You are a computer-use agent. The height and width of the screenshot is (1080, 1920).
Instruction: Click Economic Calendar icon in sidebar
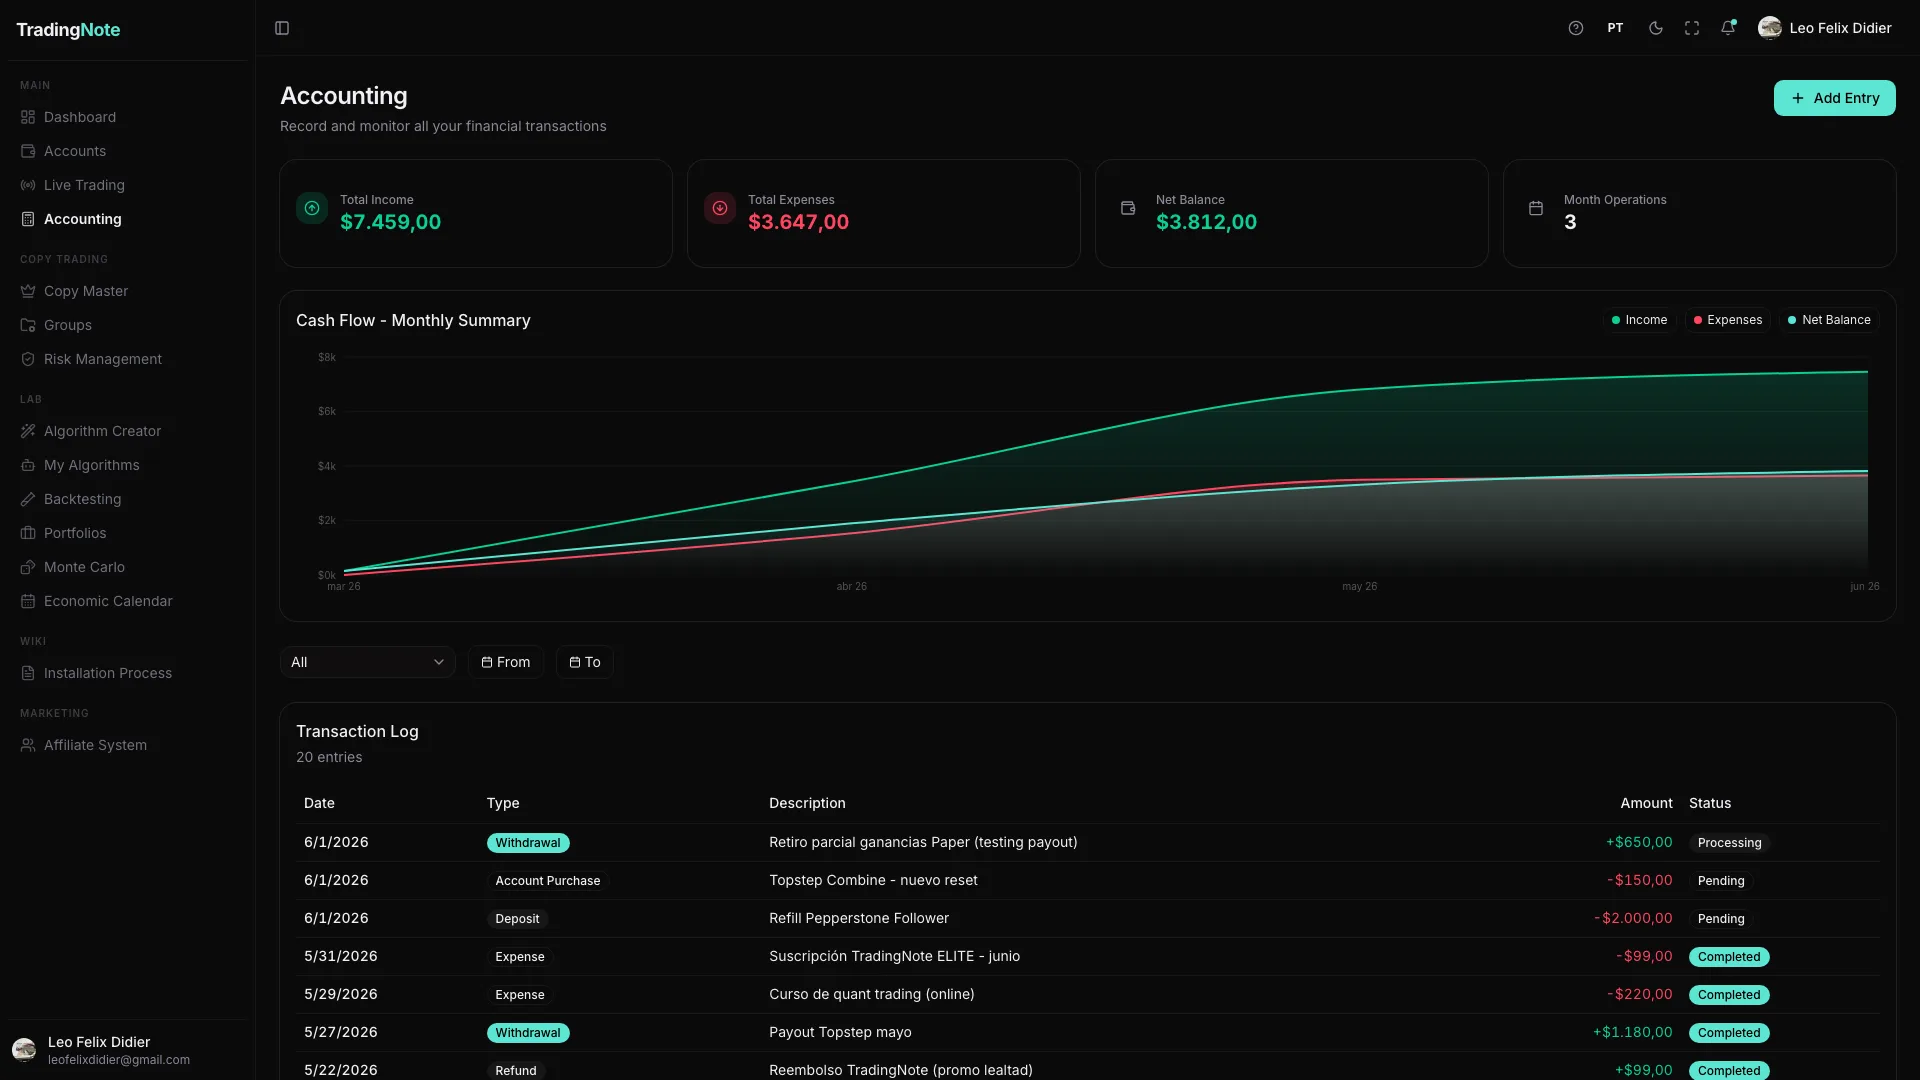28,601
